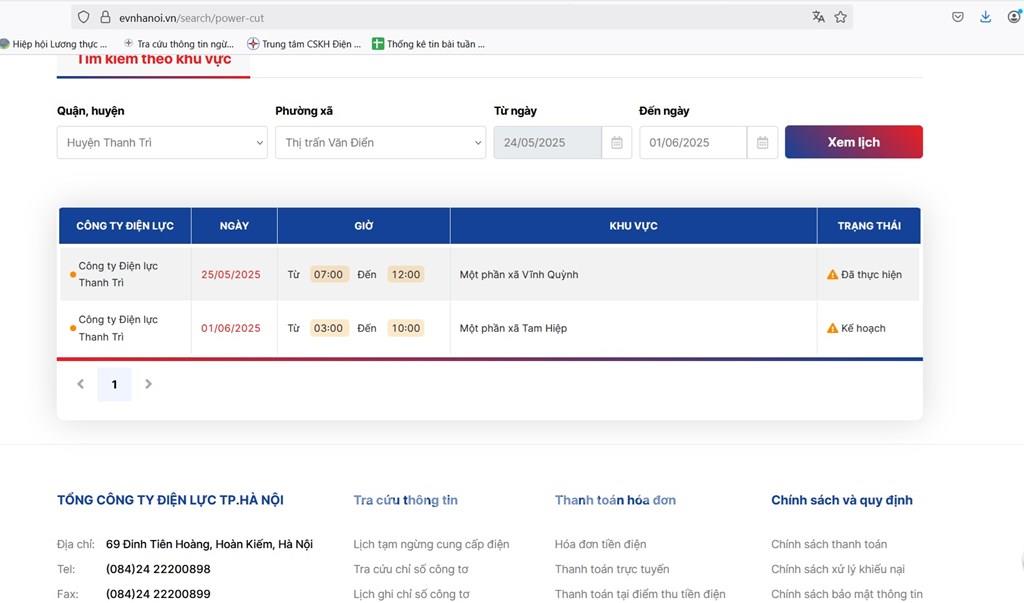Click the KHU VỰC column header
The width and height of the screenshot is (1024, 603).
click(633, 225)
